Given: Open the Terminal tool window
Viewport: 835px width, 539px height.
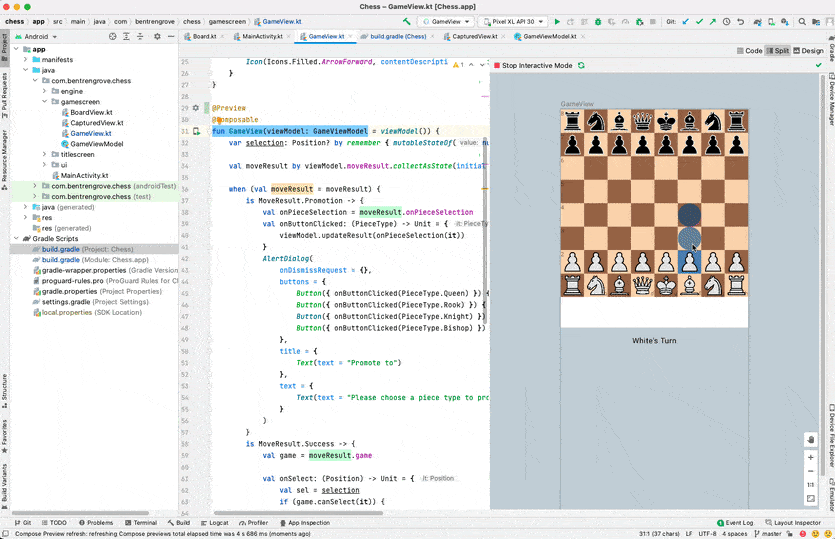Looking at the screenshot, I should click(x=140, y=522).
